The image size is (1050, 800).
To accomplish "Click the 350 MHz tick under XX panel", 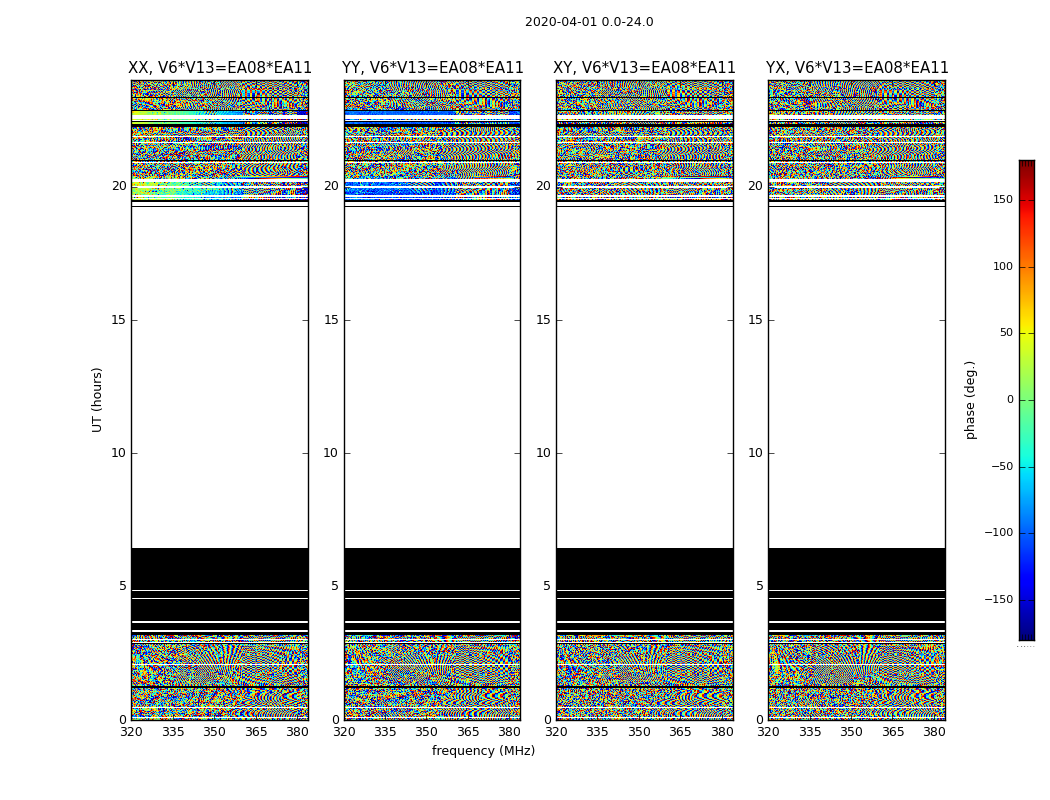I will [214, 732].
